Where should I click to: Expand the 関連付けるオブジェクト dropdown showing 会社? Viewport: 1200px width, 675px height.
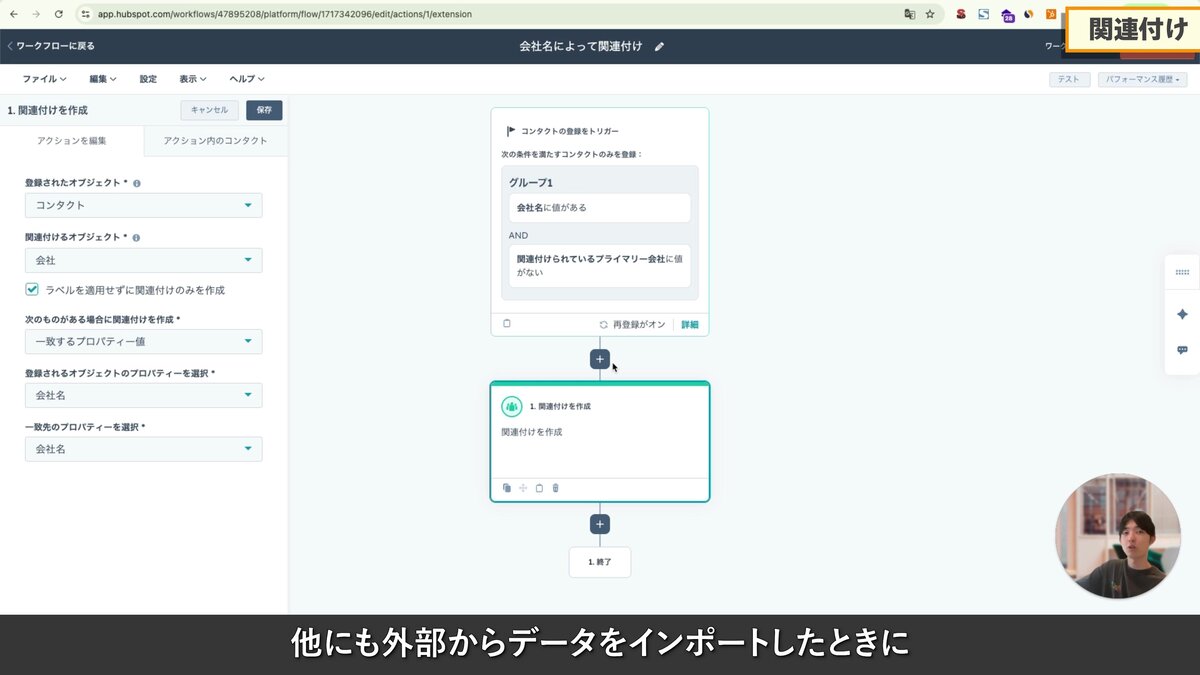(143, 258)
